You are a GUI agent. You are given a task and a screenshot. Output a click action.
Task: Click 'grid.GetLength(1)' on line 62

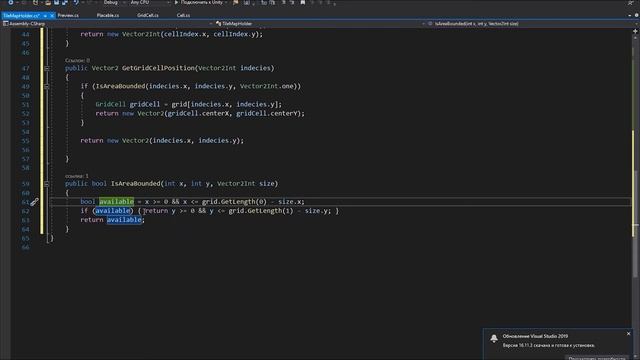[260, 211]
